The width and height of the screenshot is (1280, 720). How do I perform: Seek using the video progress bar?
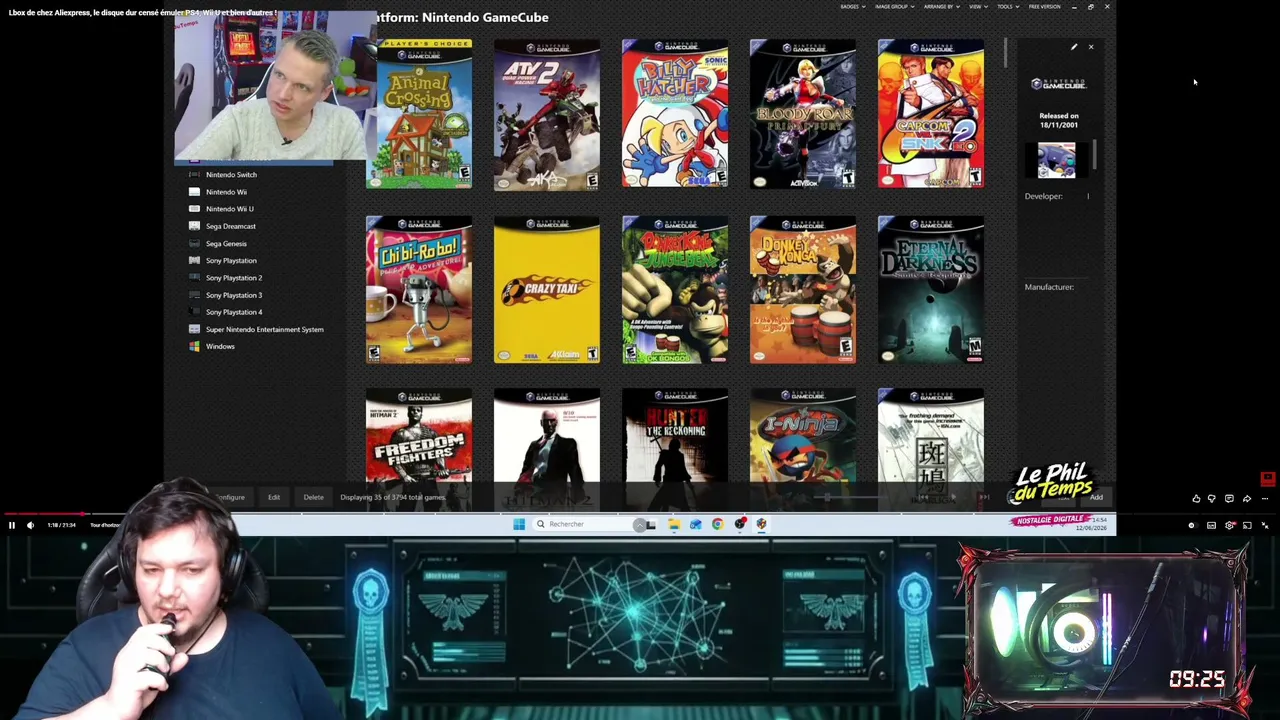tap(640, 514)
